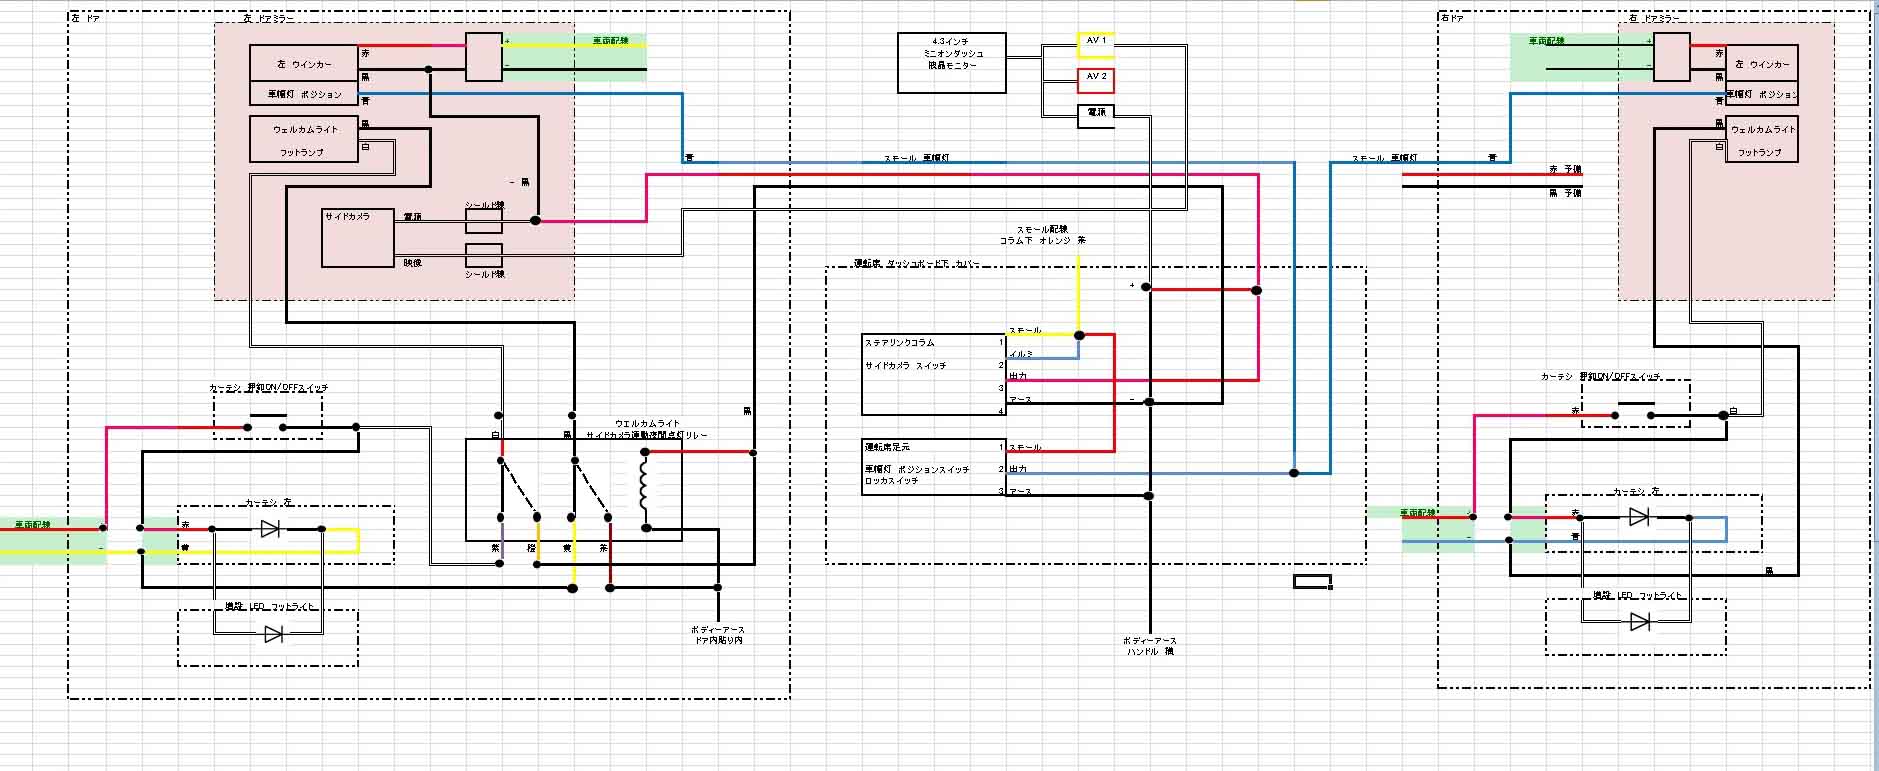The height and width of the screenshot is (771, 1879).
Task: Click the diode in right door courtesy box
Action: click(1639, 517)
